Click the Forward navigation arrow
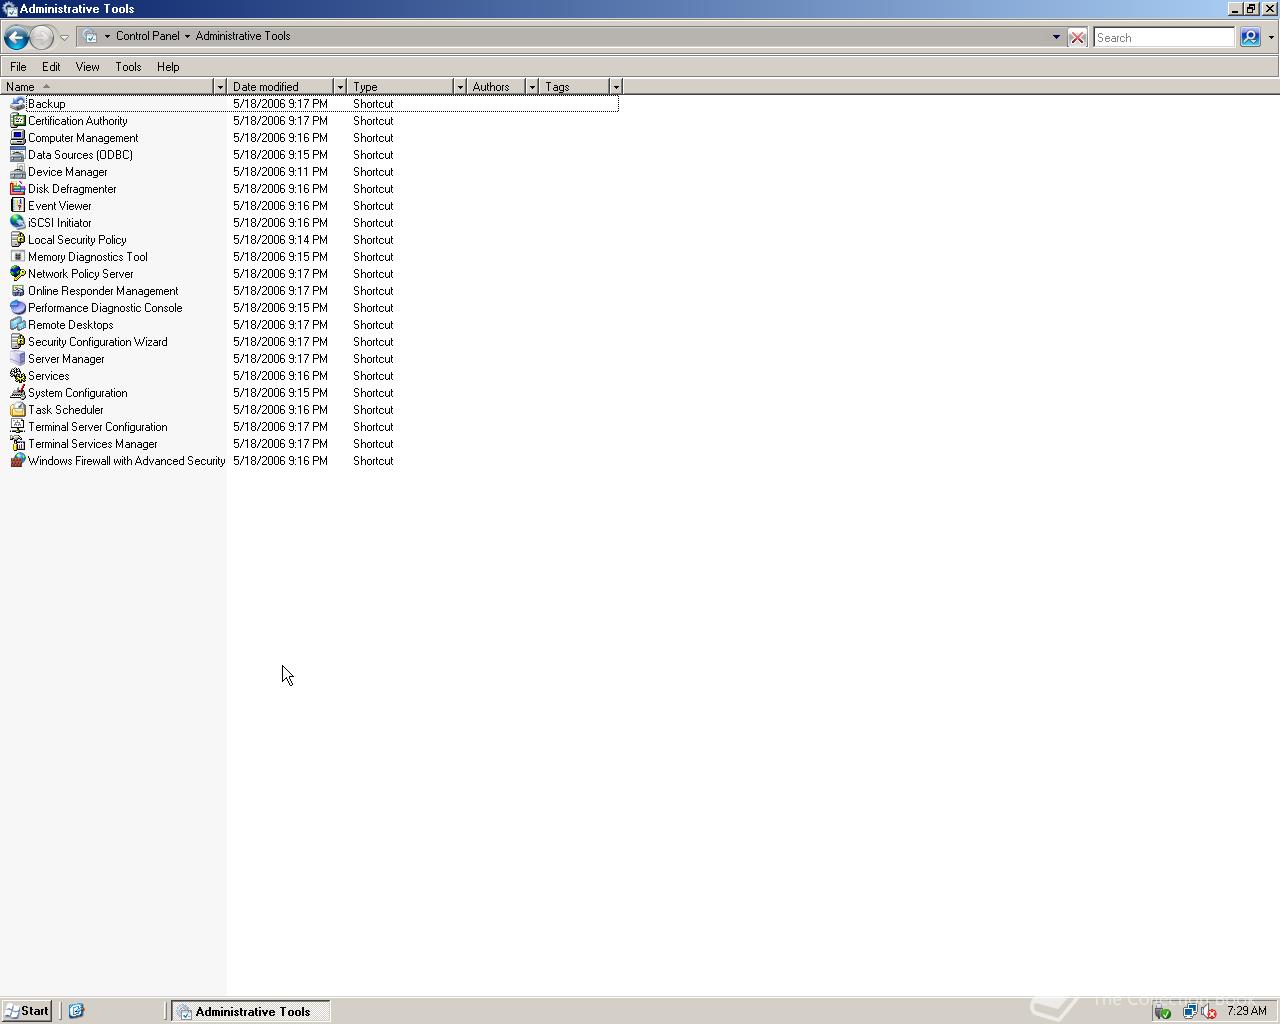This screenshot has height=1024, width=1280. (42, 38)
